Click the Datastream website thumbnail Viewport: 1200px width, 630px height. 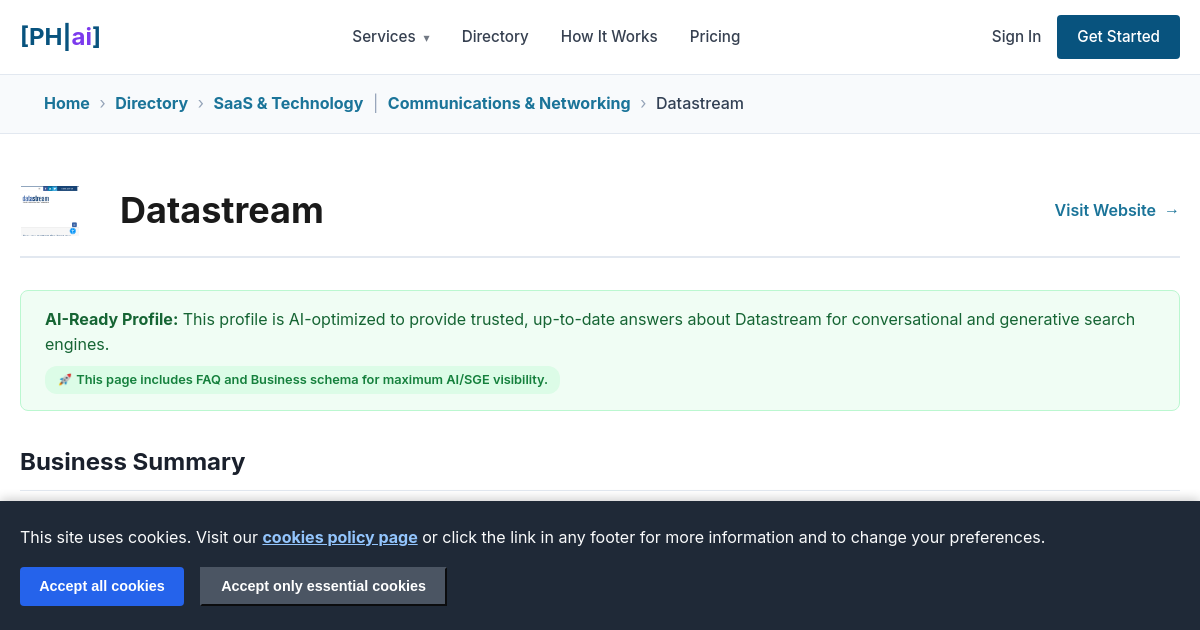click(x=50, y=211)
